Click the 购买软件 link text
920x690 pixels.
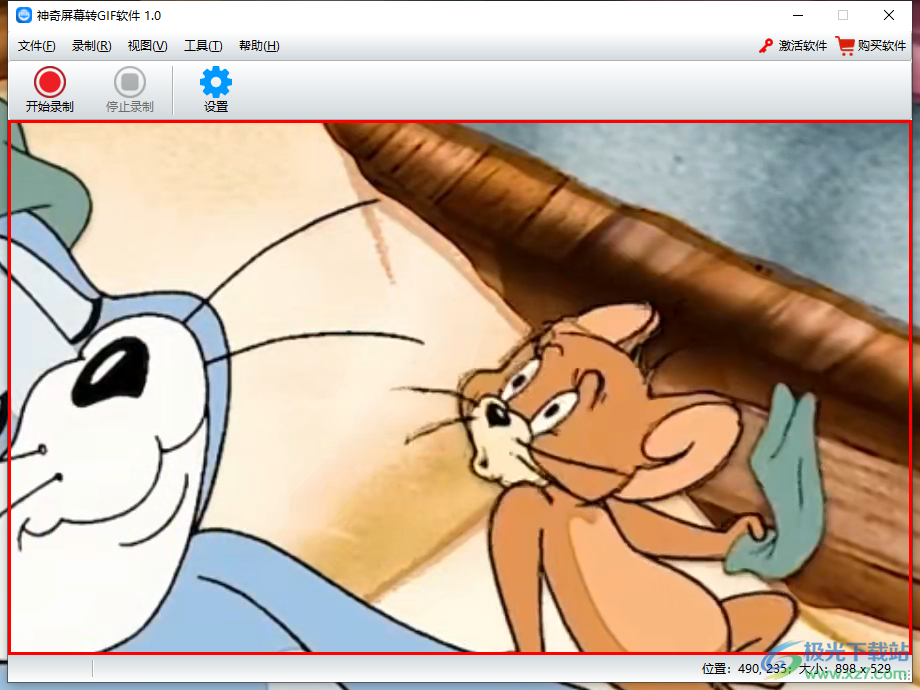click(882, 46)
